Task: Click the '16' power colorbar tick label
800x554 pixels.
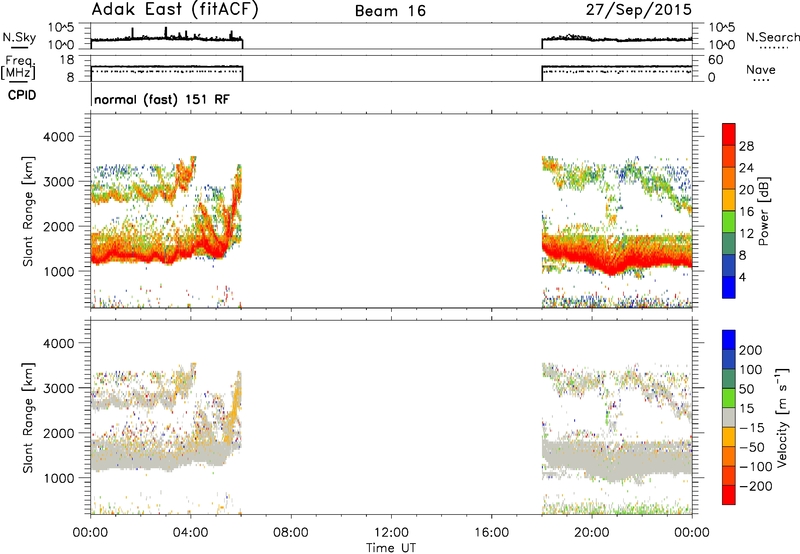Action: click(746, 212)
